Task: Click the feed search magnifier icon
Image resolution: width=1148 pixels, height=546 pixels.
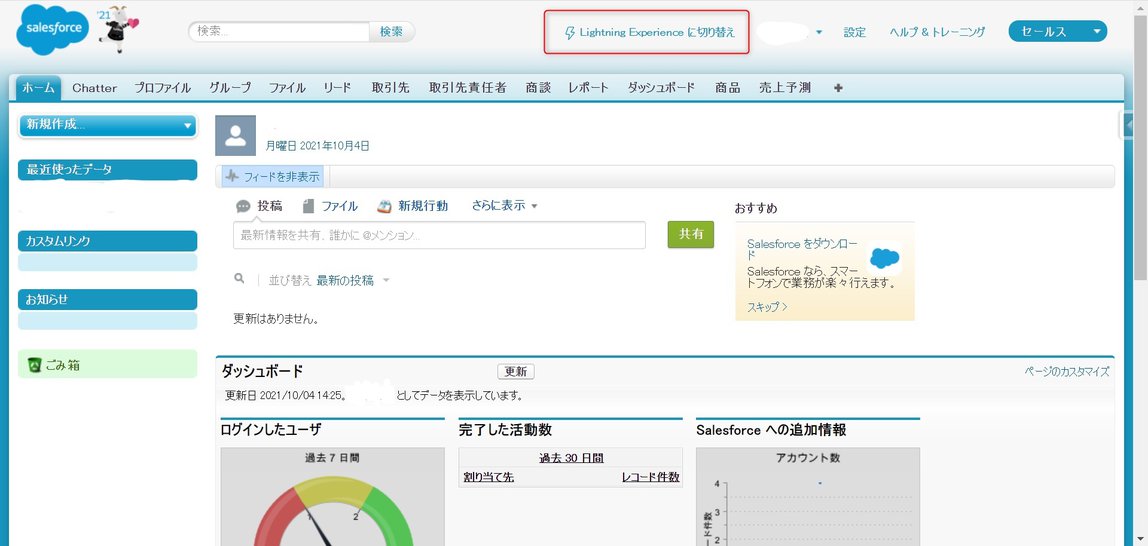Action: tap(239, 279)
